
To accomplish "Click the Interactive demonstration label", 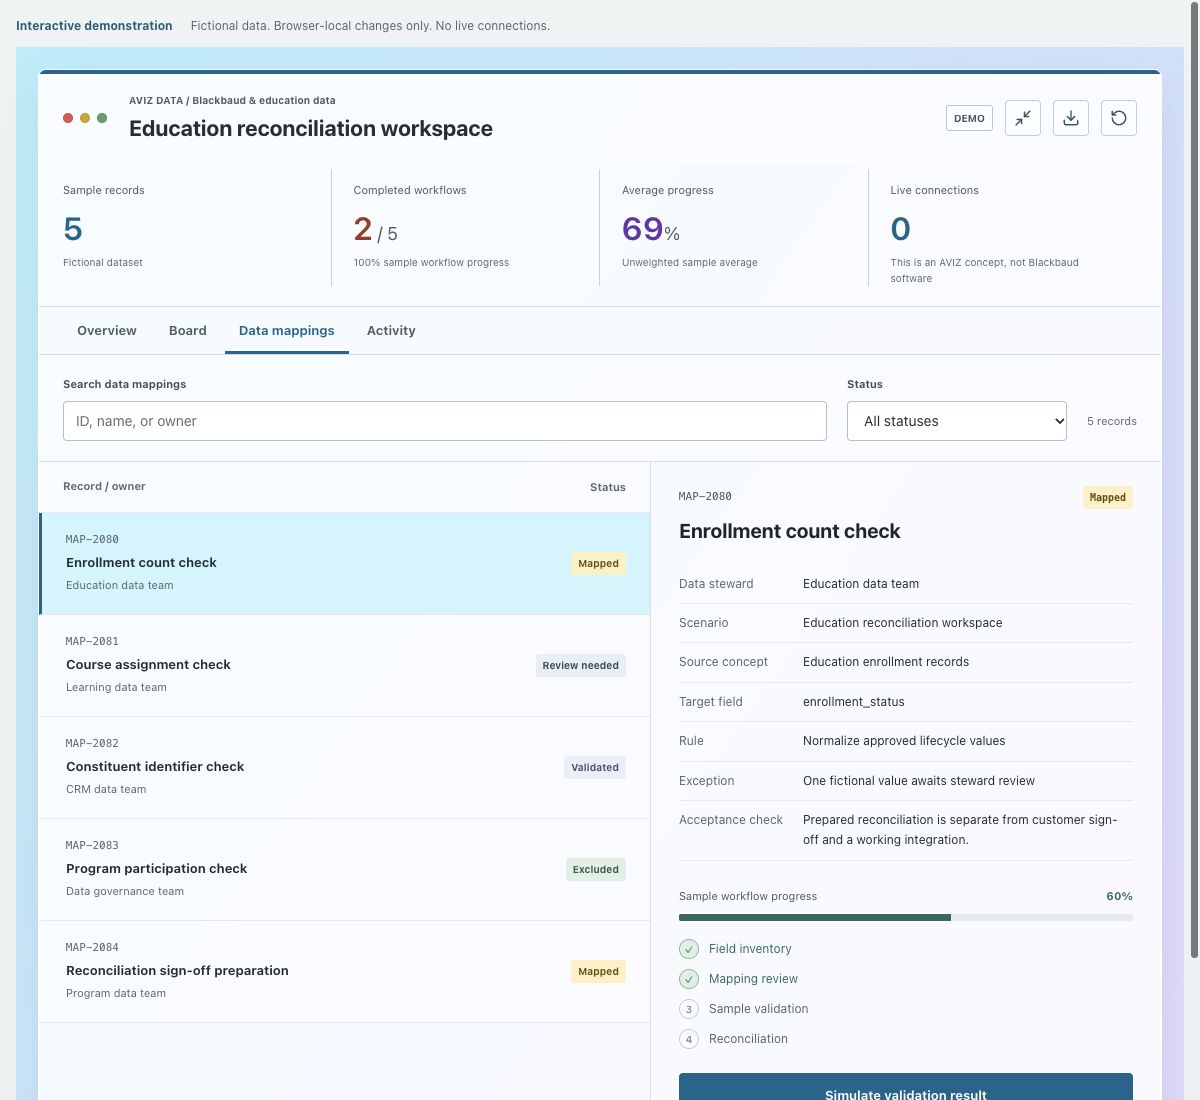I will 94,26.
